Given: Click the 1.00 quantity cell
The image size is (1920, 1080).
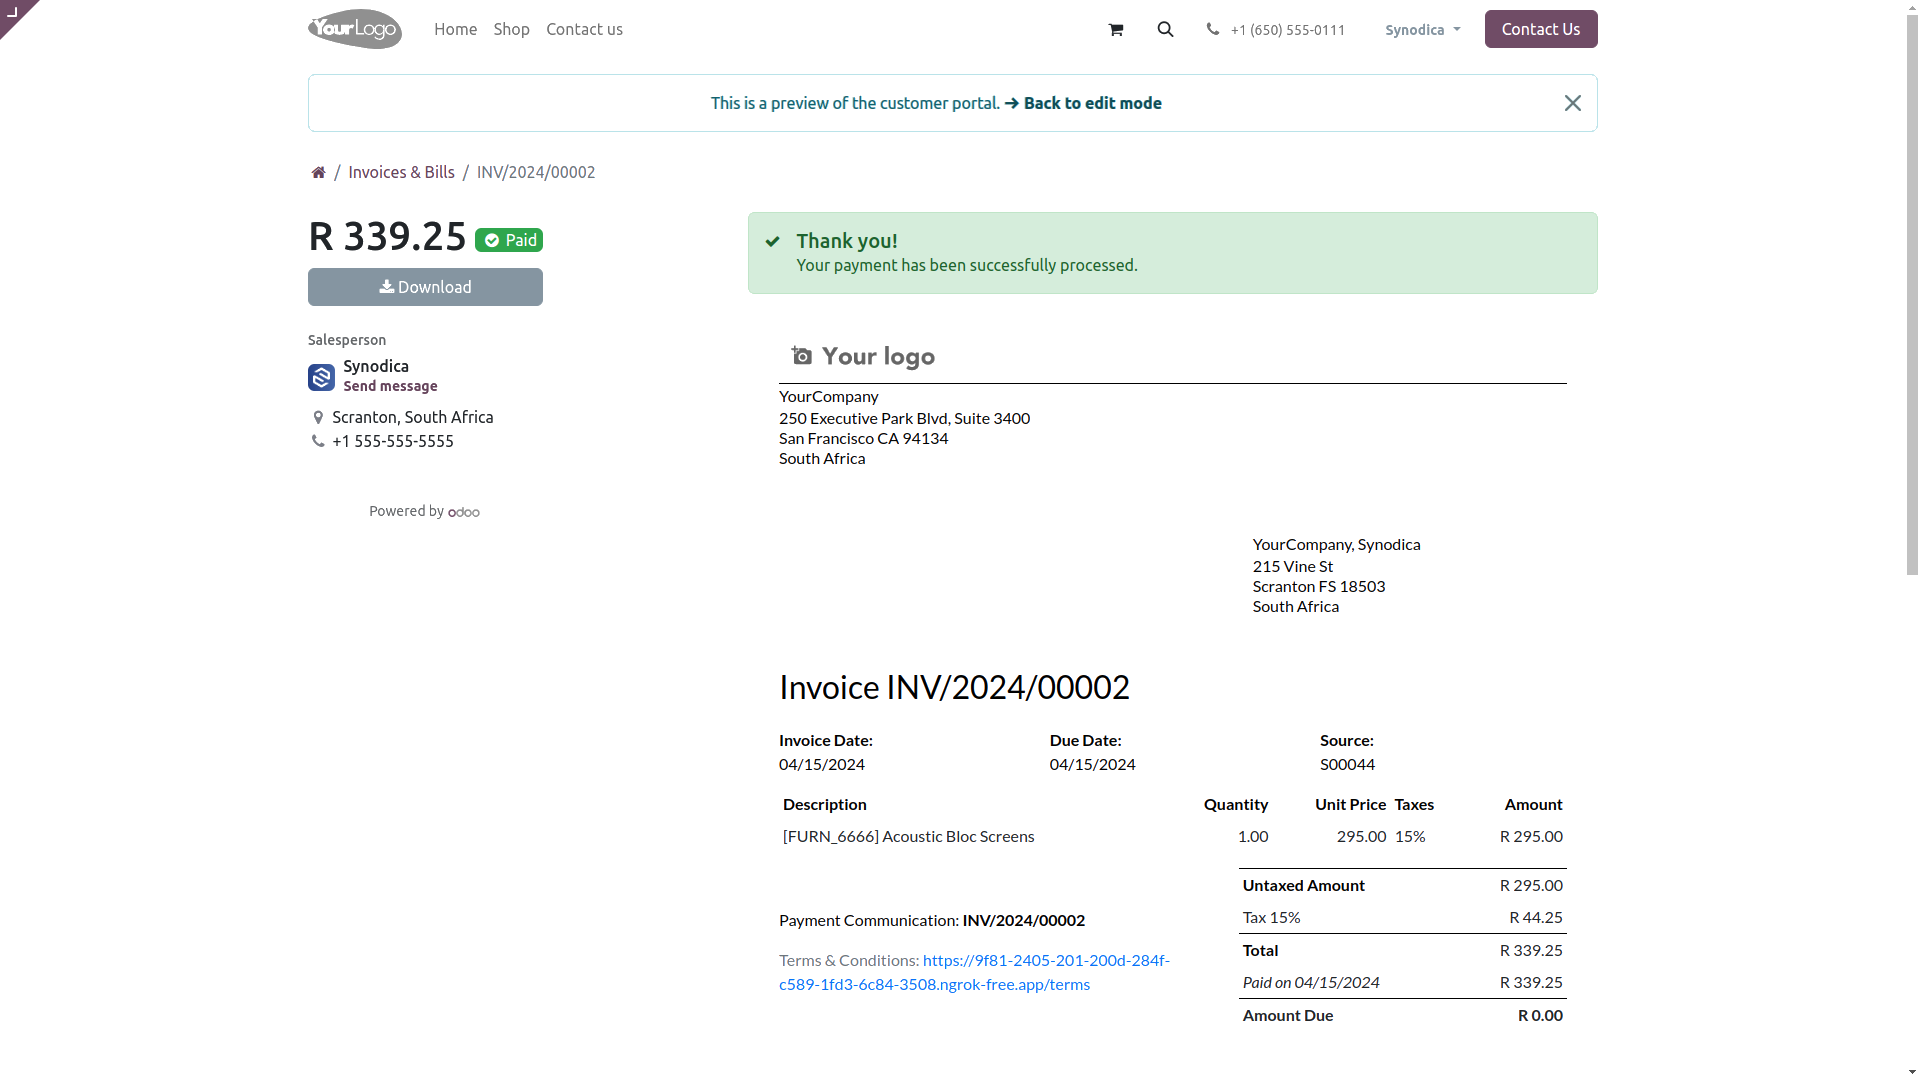Looking at the screenshot, I should pyautogui.click(x=1252, y=836).
